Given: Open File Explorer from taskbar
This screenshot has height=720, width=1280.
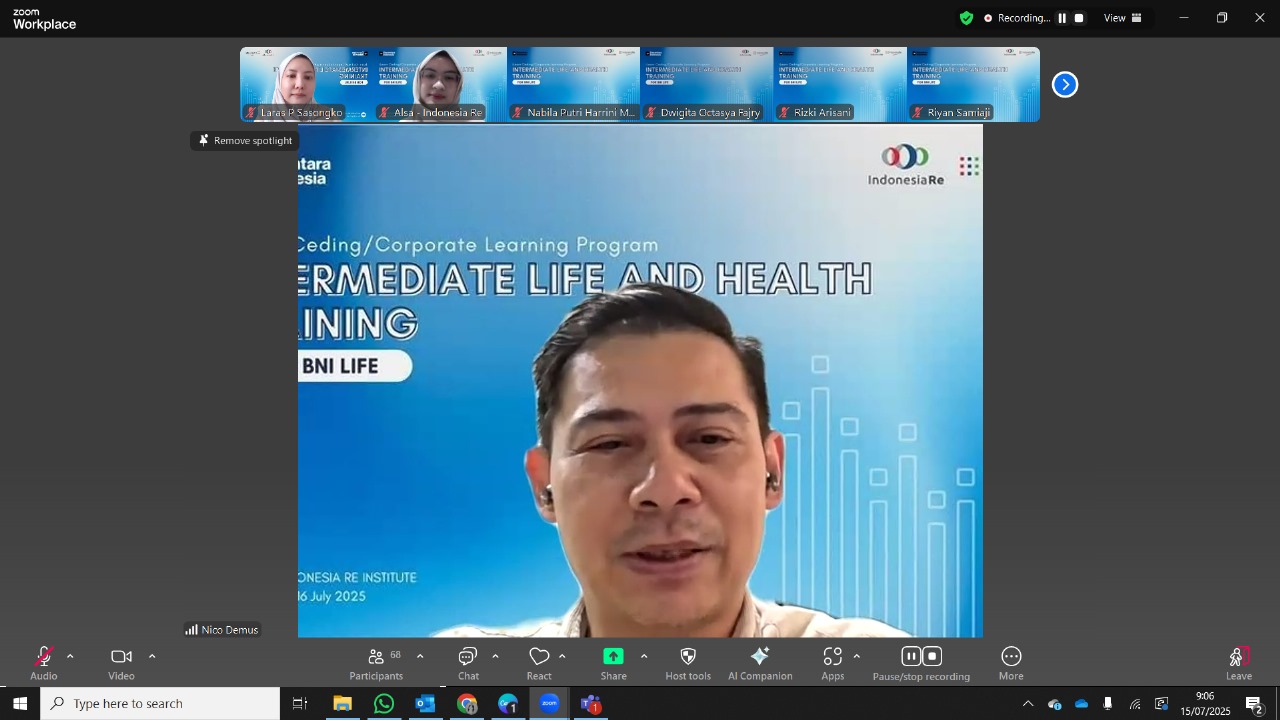Looking at the screenshot, I should (x=342, y=704).
